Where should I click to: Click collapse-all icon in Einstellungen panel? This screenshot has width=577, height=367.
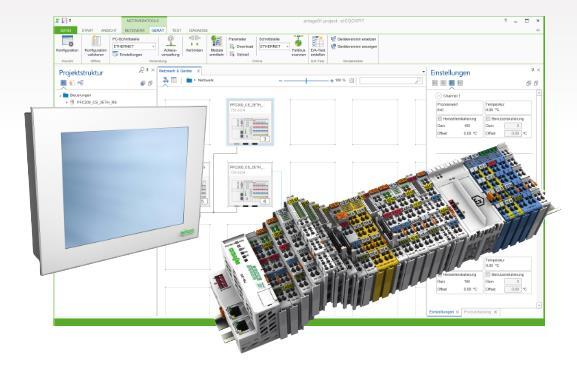click(536, 84)
